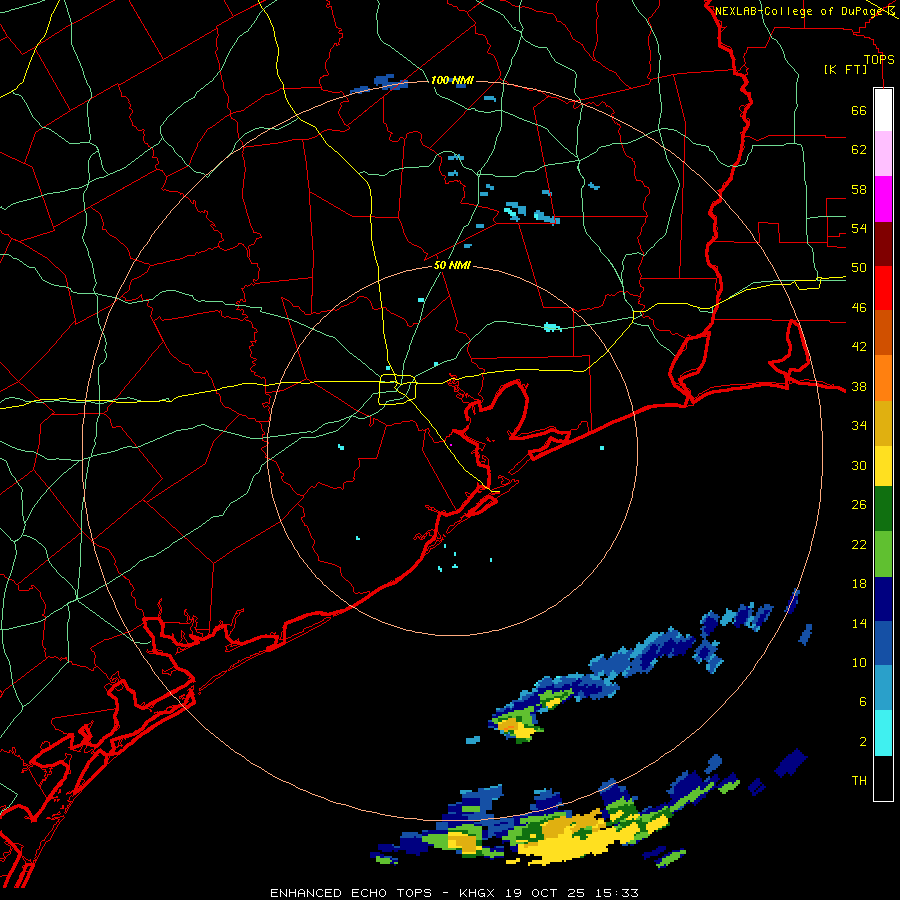The image size is (900, 900).
Task: Pick the dark green legend swatch
Action: point(883,509)
